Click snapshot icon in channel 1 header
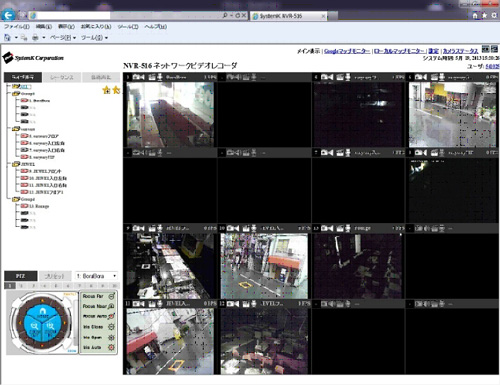The width and height of the screenshot is (500, 385). coord(152,77)
